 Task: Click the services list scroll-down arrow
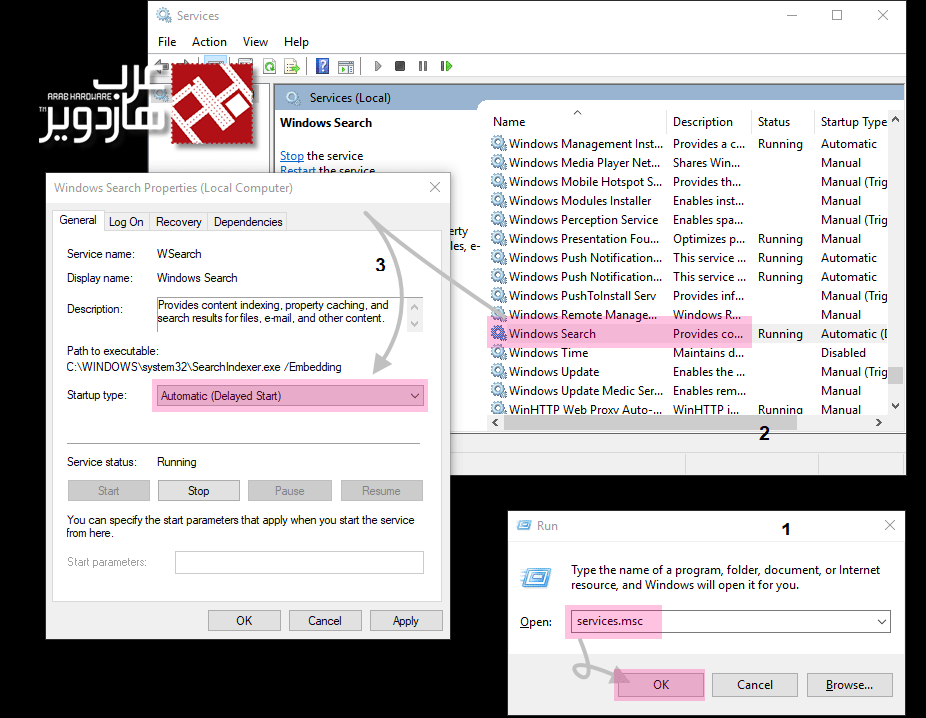895,406
